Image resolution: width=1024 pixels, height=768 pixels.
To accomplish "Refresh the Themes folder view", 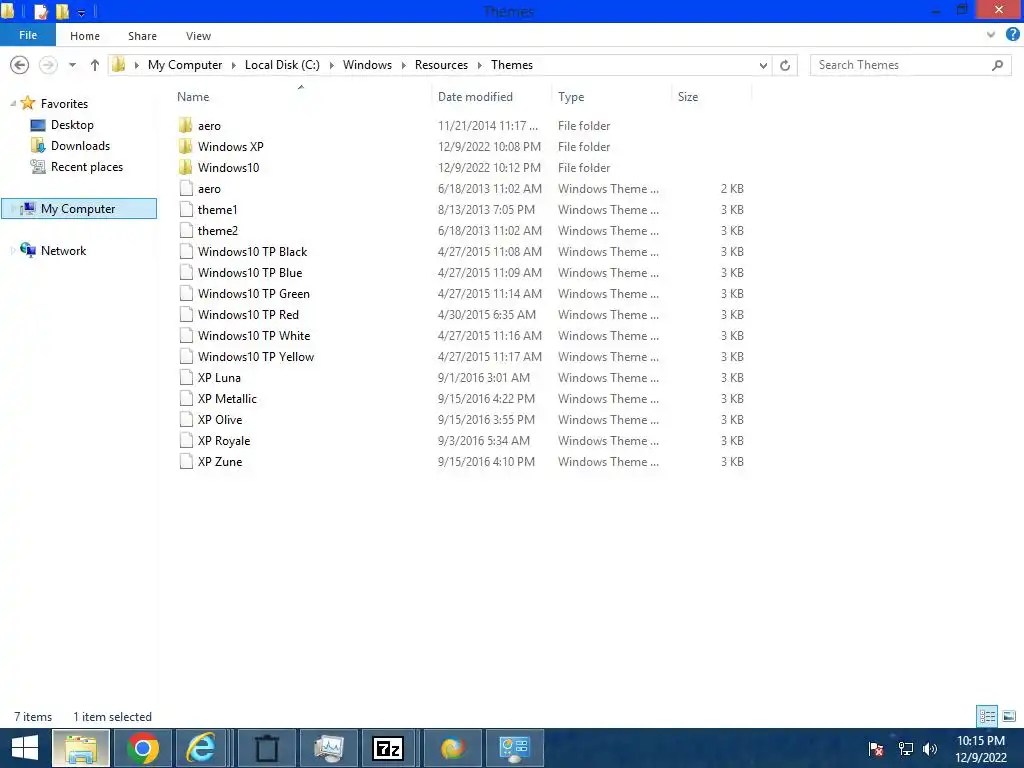I will tap(785, 65).
